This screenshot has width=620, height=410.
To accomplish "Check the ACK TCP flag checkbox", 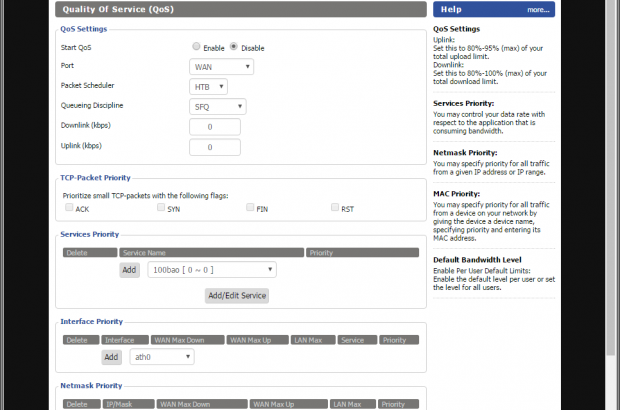I will click(x=69, y=208).
